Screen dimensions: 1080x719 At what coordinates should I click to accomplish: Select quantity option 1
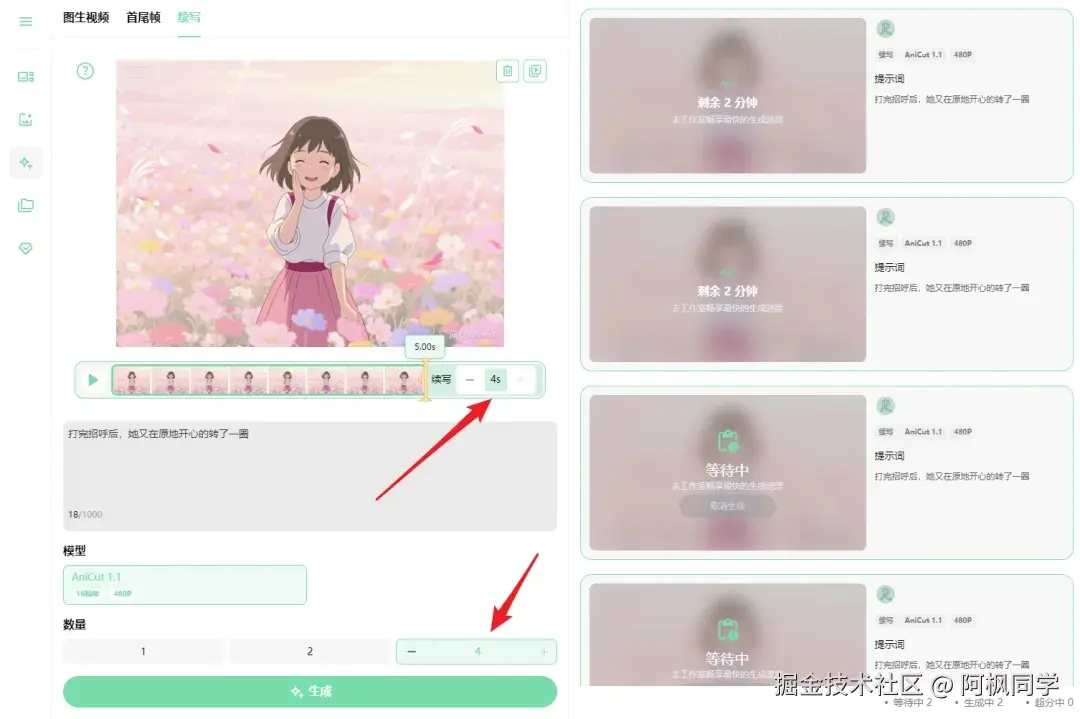tap(143, 651)
